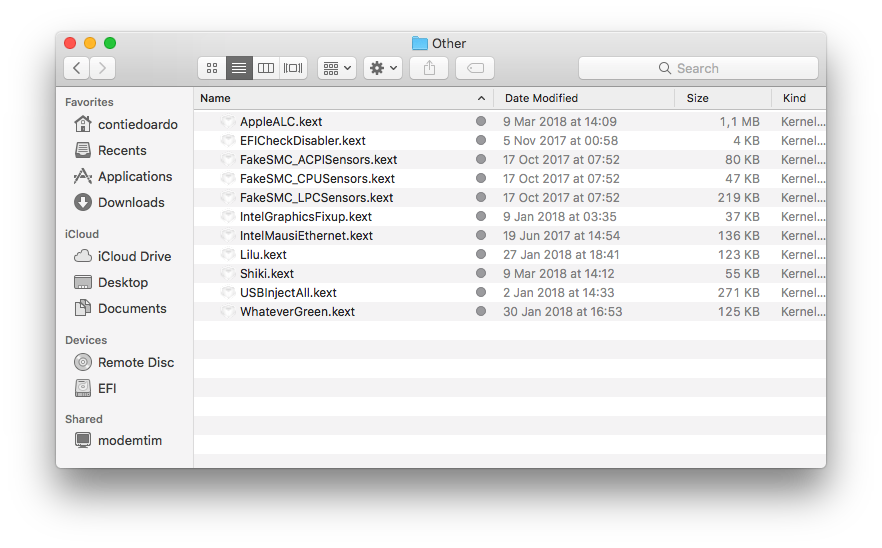Select the EFI volume in sidebar
882x548 pixels.
point(96,388)
